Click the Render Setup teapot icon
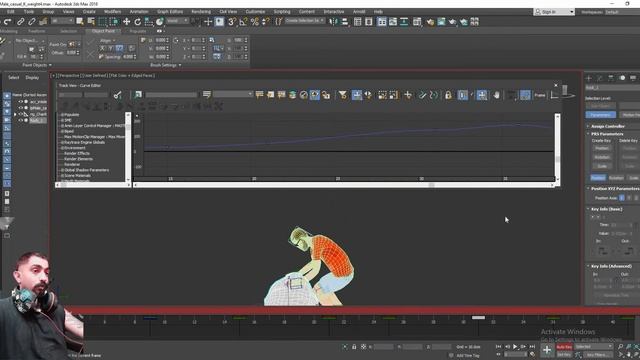This screenshot has width=640, height=360. 430,22
